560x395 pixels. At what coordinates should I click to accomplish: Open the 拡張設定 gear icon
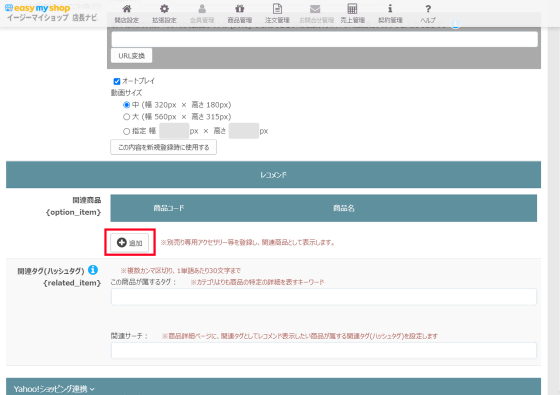click(x=164, y=9)
